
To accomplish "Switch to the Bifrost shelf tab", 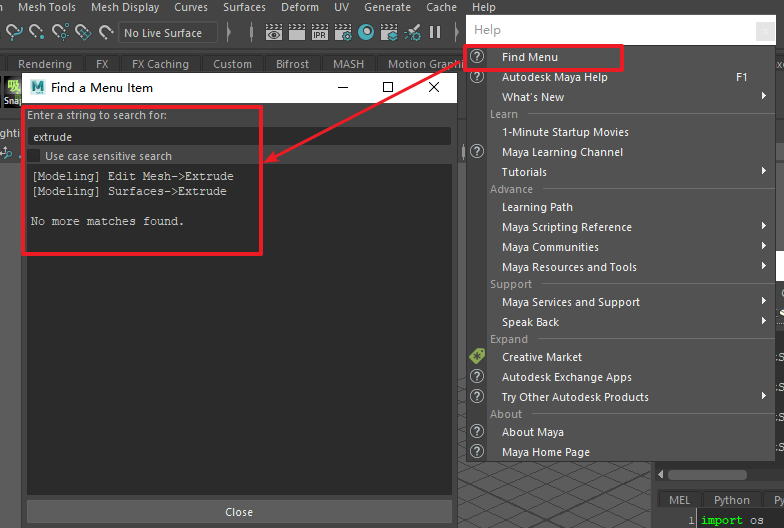I will coord(292,64).
